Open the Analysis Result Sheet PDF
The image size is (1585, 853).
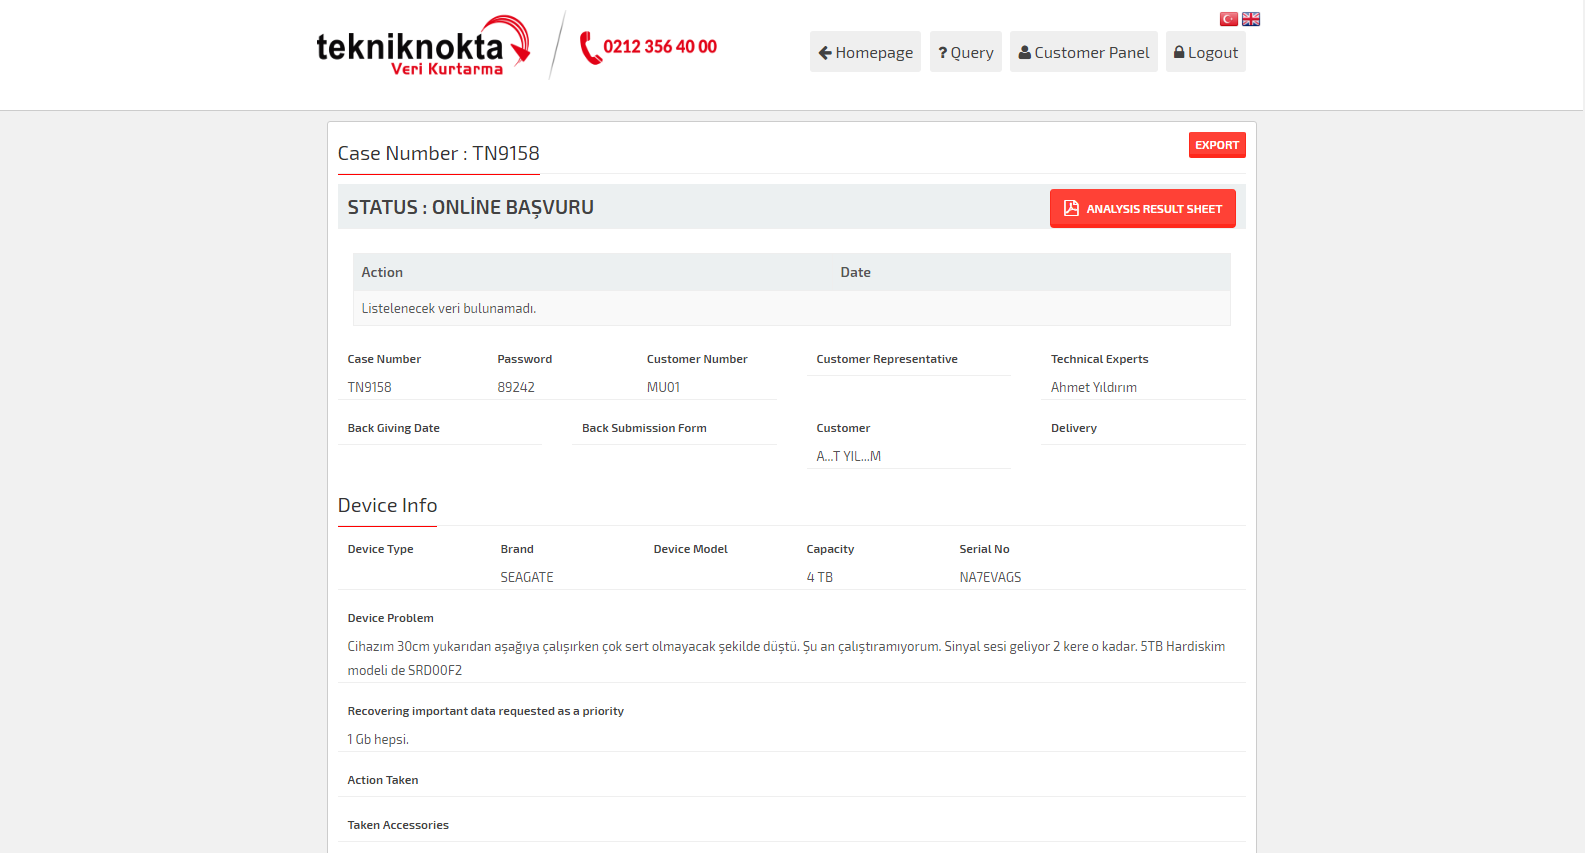(x=1142, y=209)
